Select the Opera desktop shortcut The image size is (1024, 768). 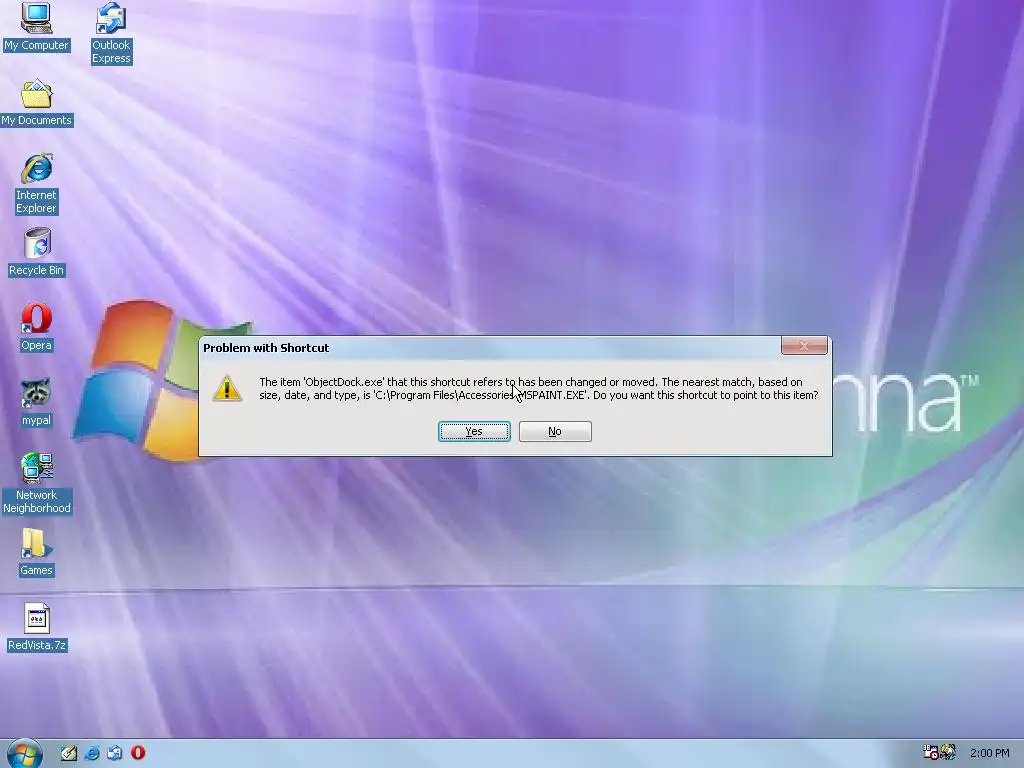[37, 328]
